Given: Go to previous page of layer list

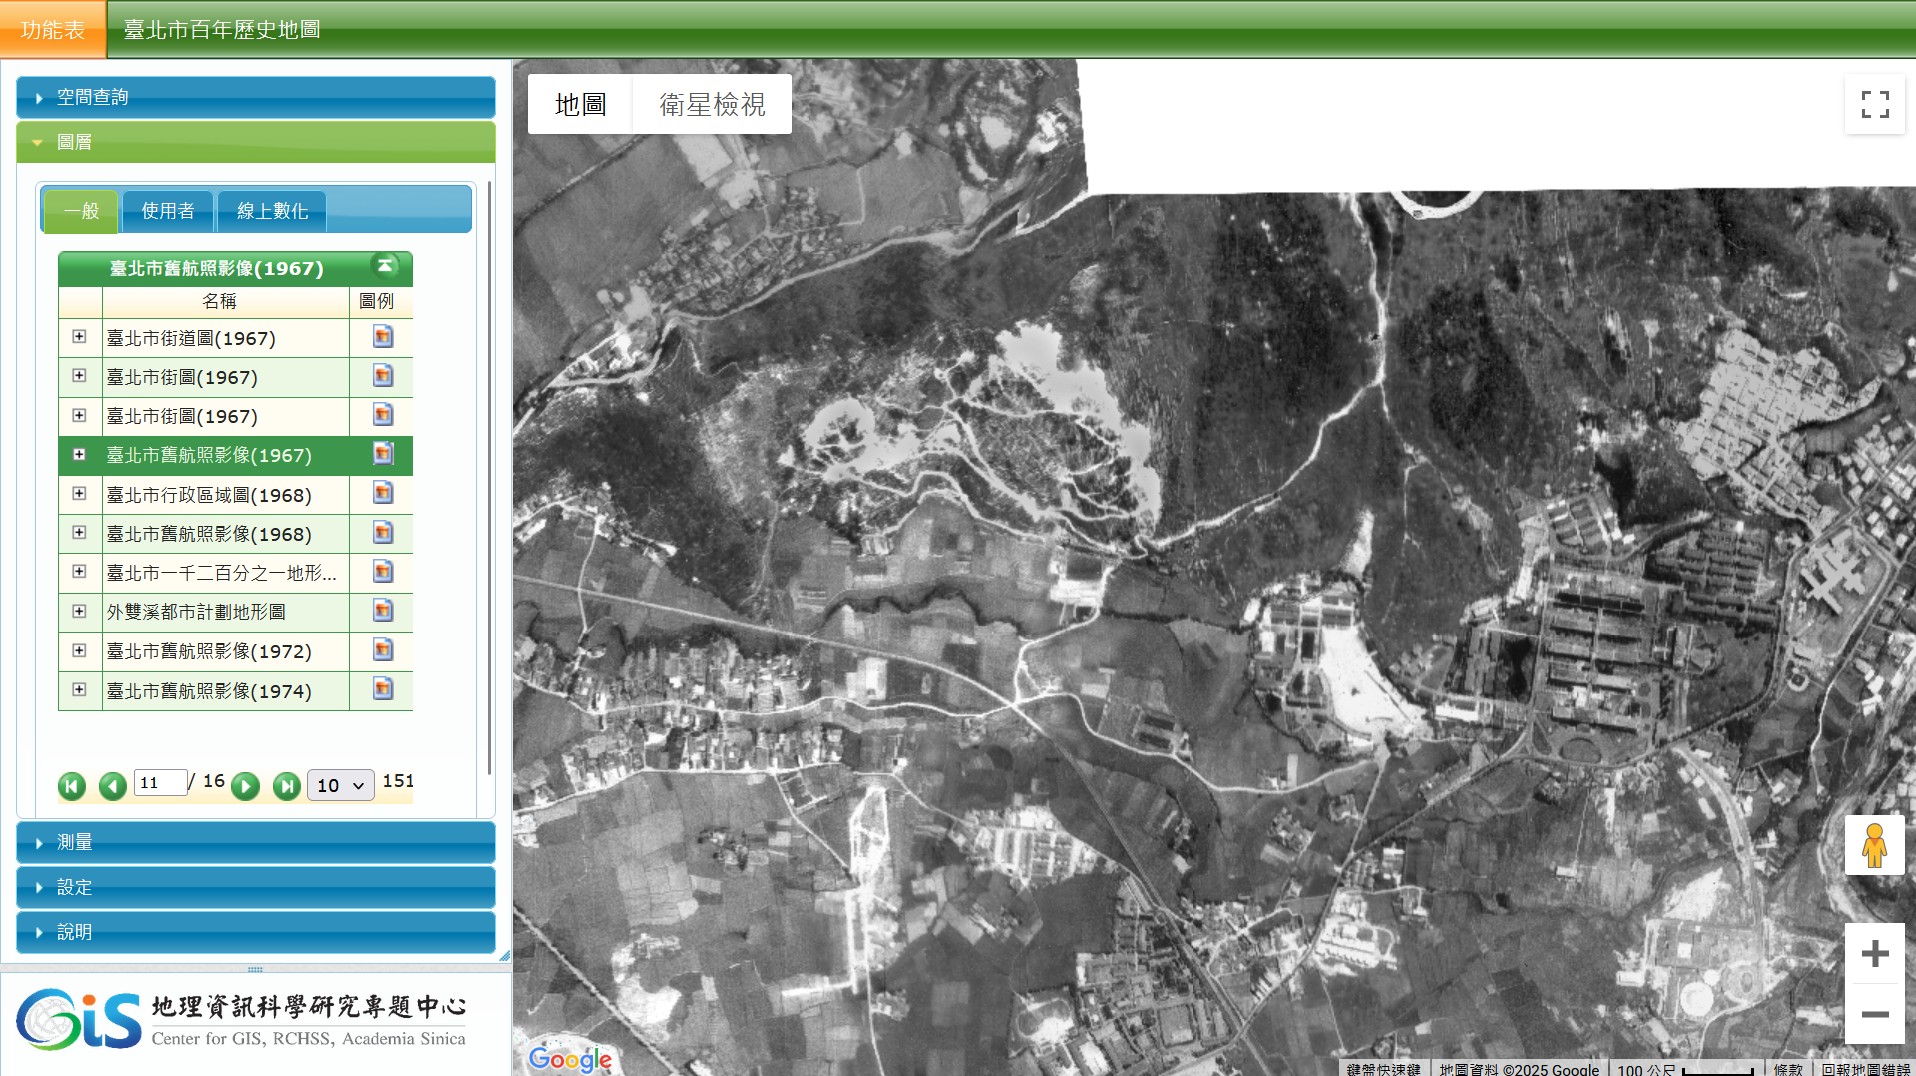Looking at the screenshot, I should pos(113,786).
